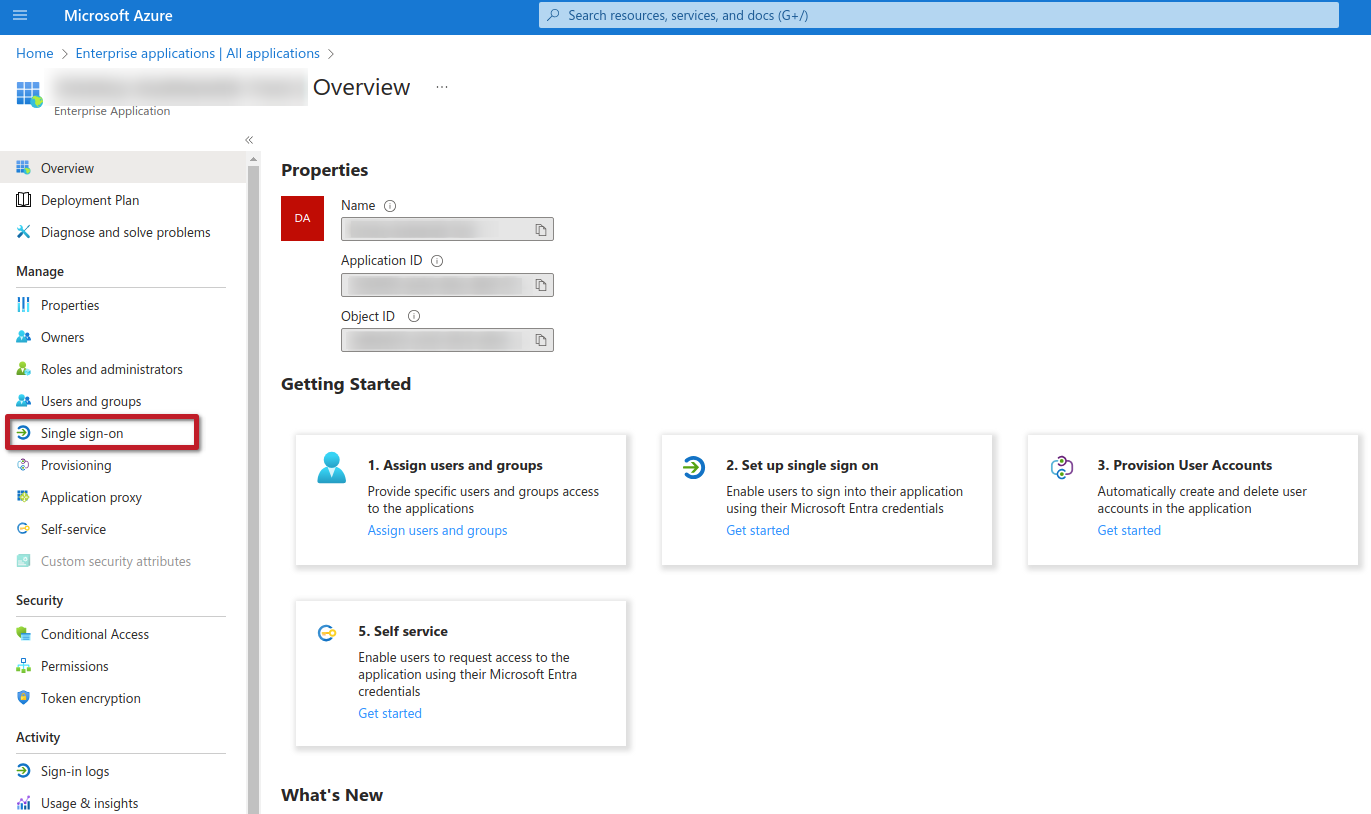Open Enterprise applications breadcrumb link
Viewport: 1371px width, 814px height.
coord(197,53)
